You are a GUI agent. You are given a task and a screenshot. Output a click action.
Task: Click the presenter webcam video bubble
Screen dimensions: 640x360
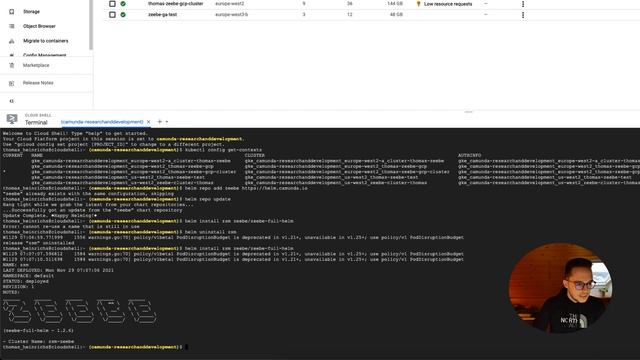(560, 288)
